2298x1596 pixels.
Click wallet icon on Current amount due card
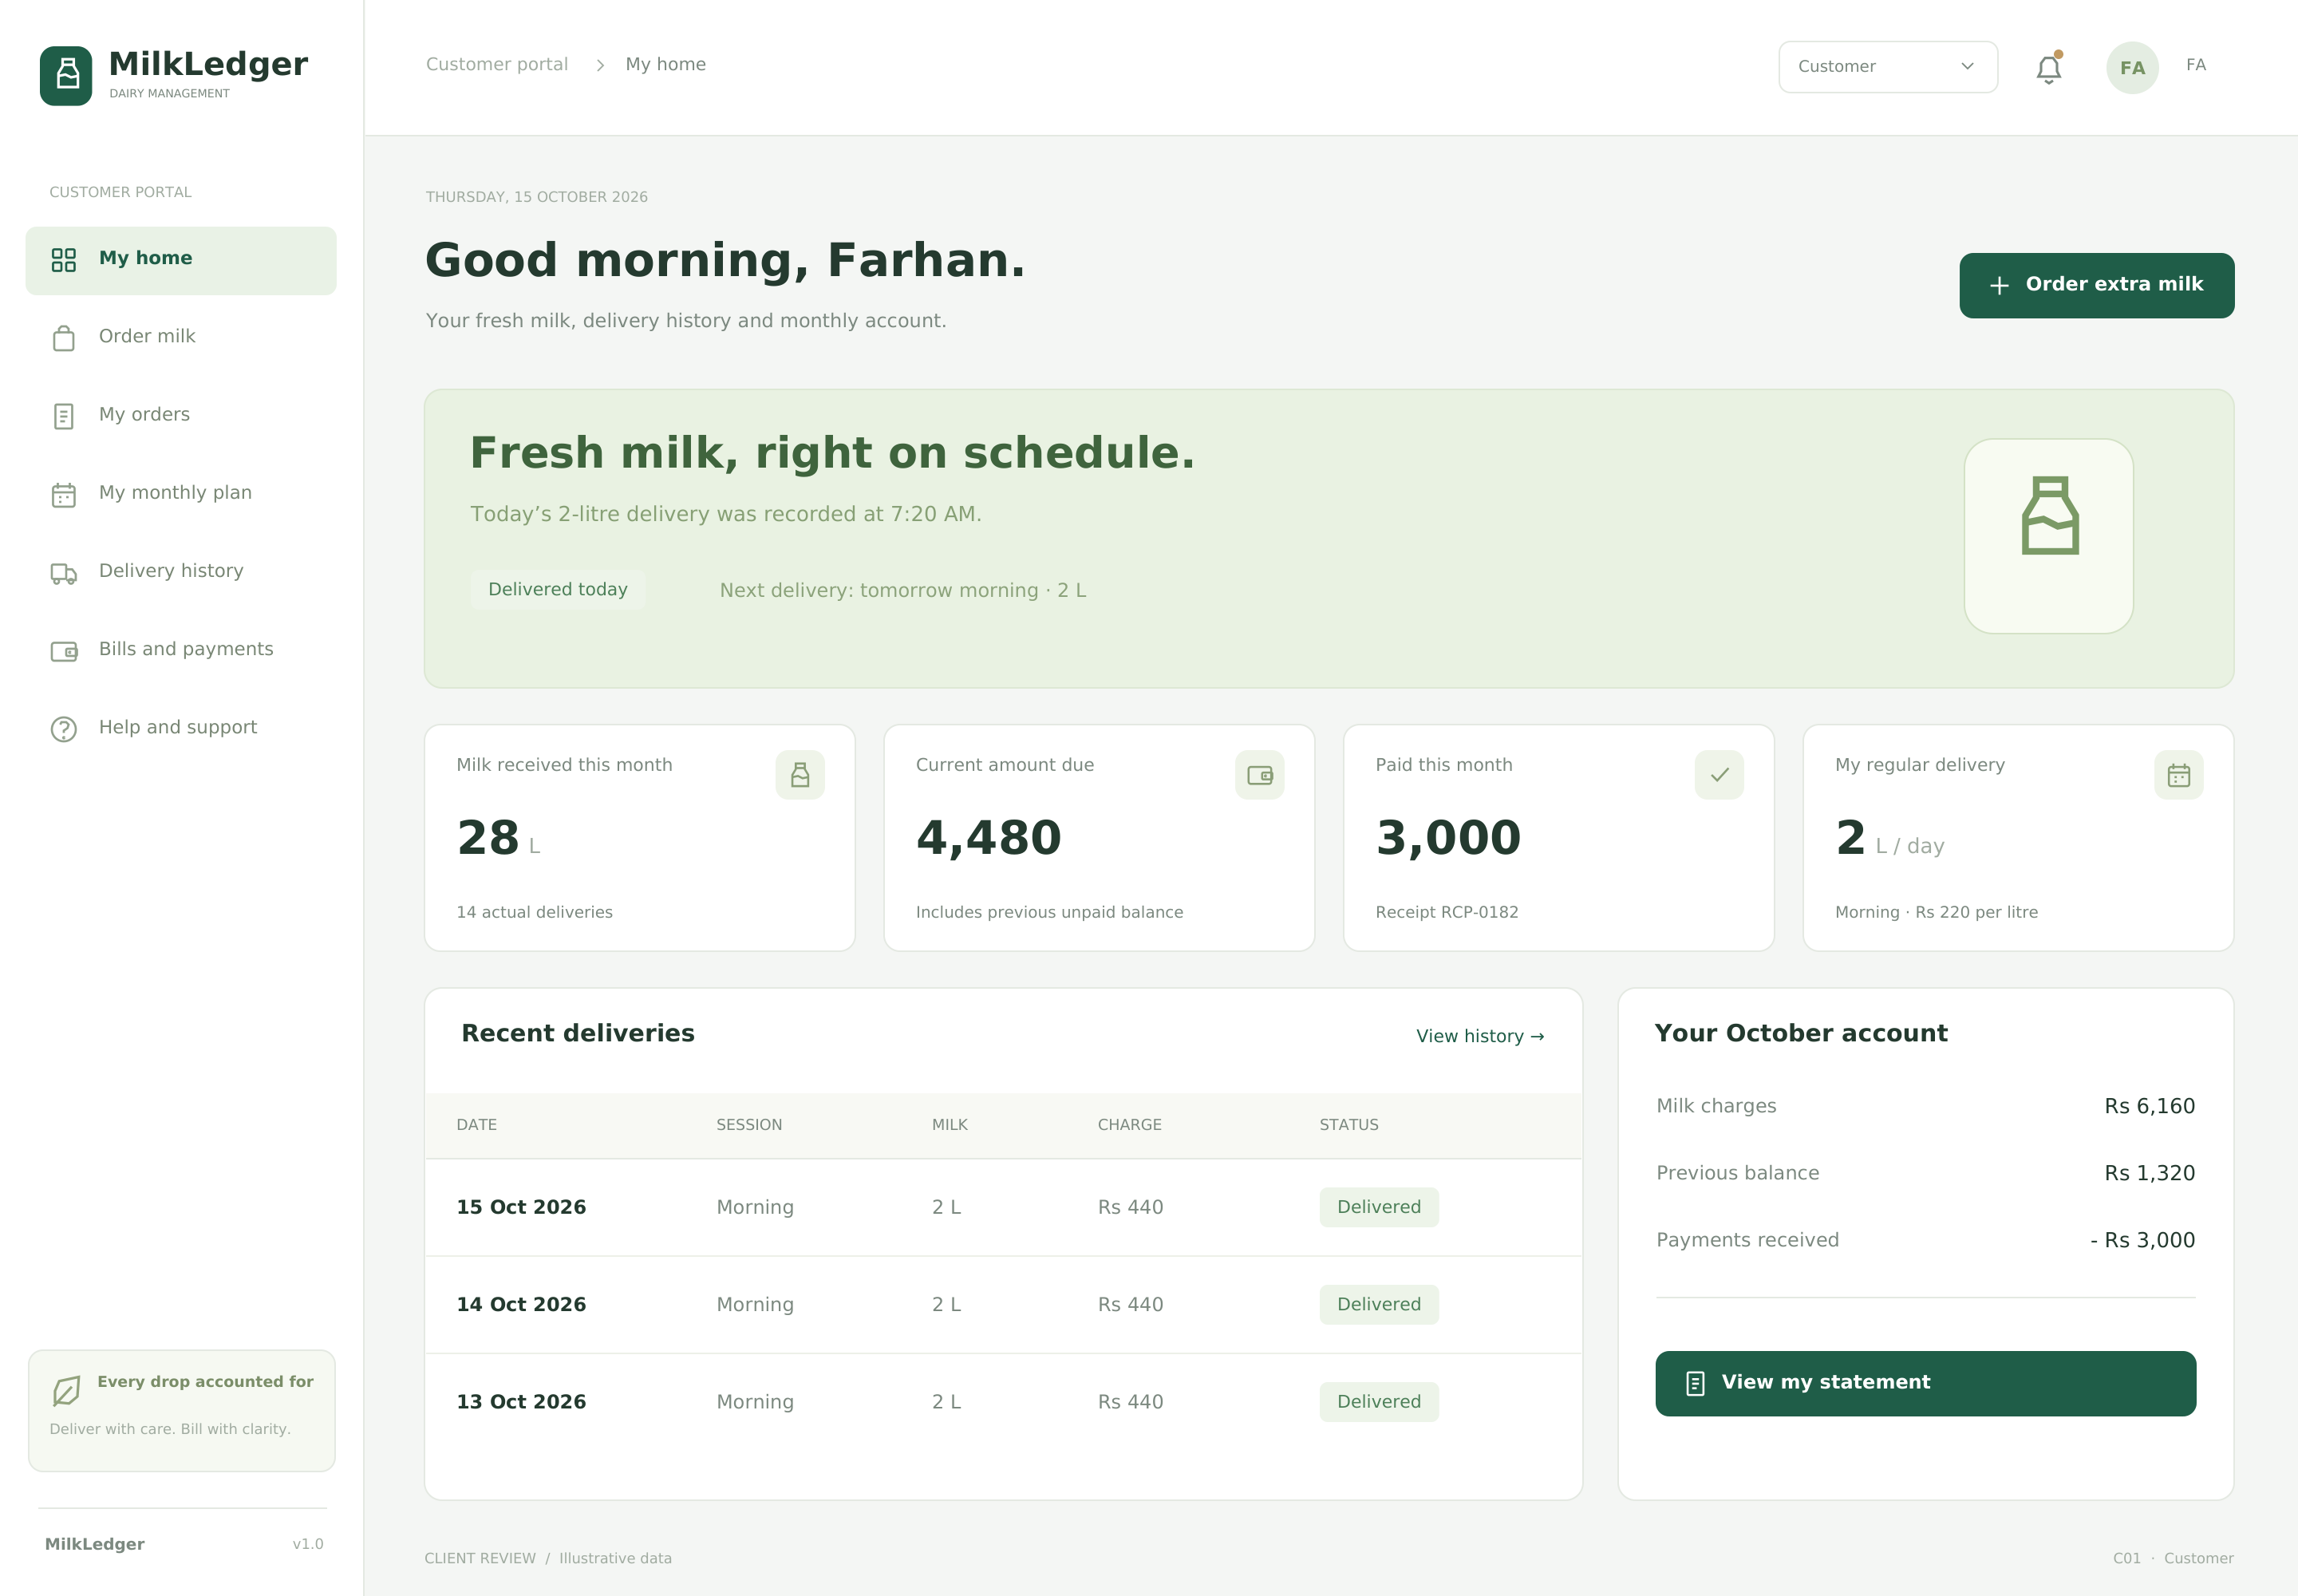coord(1259,775)
